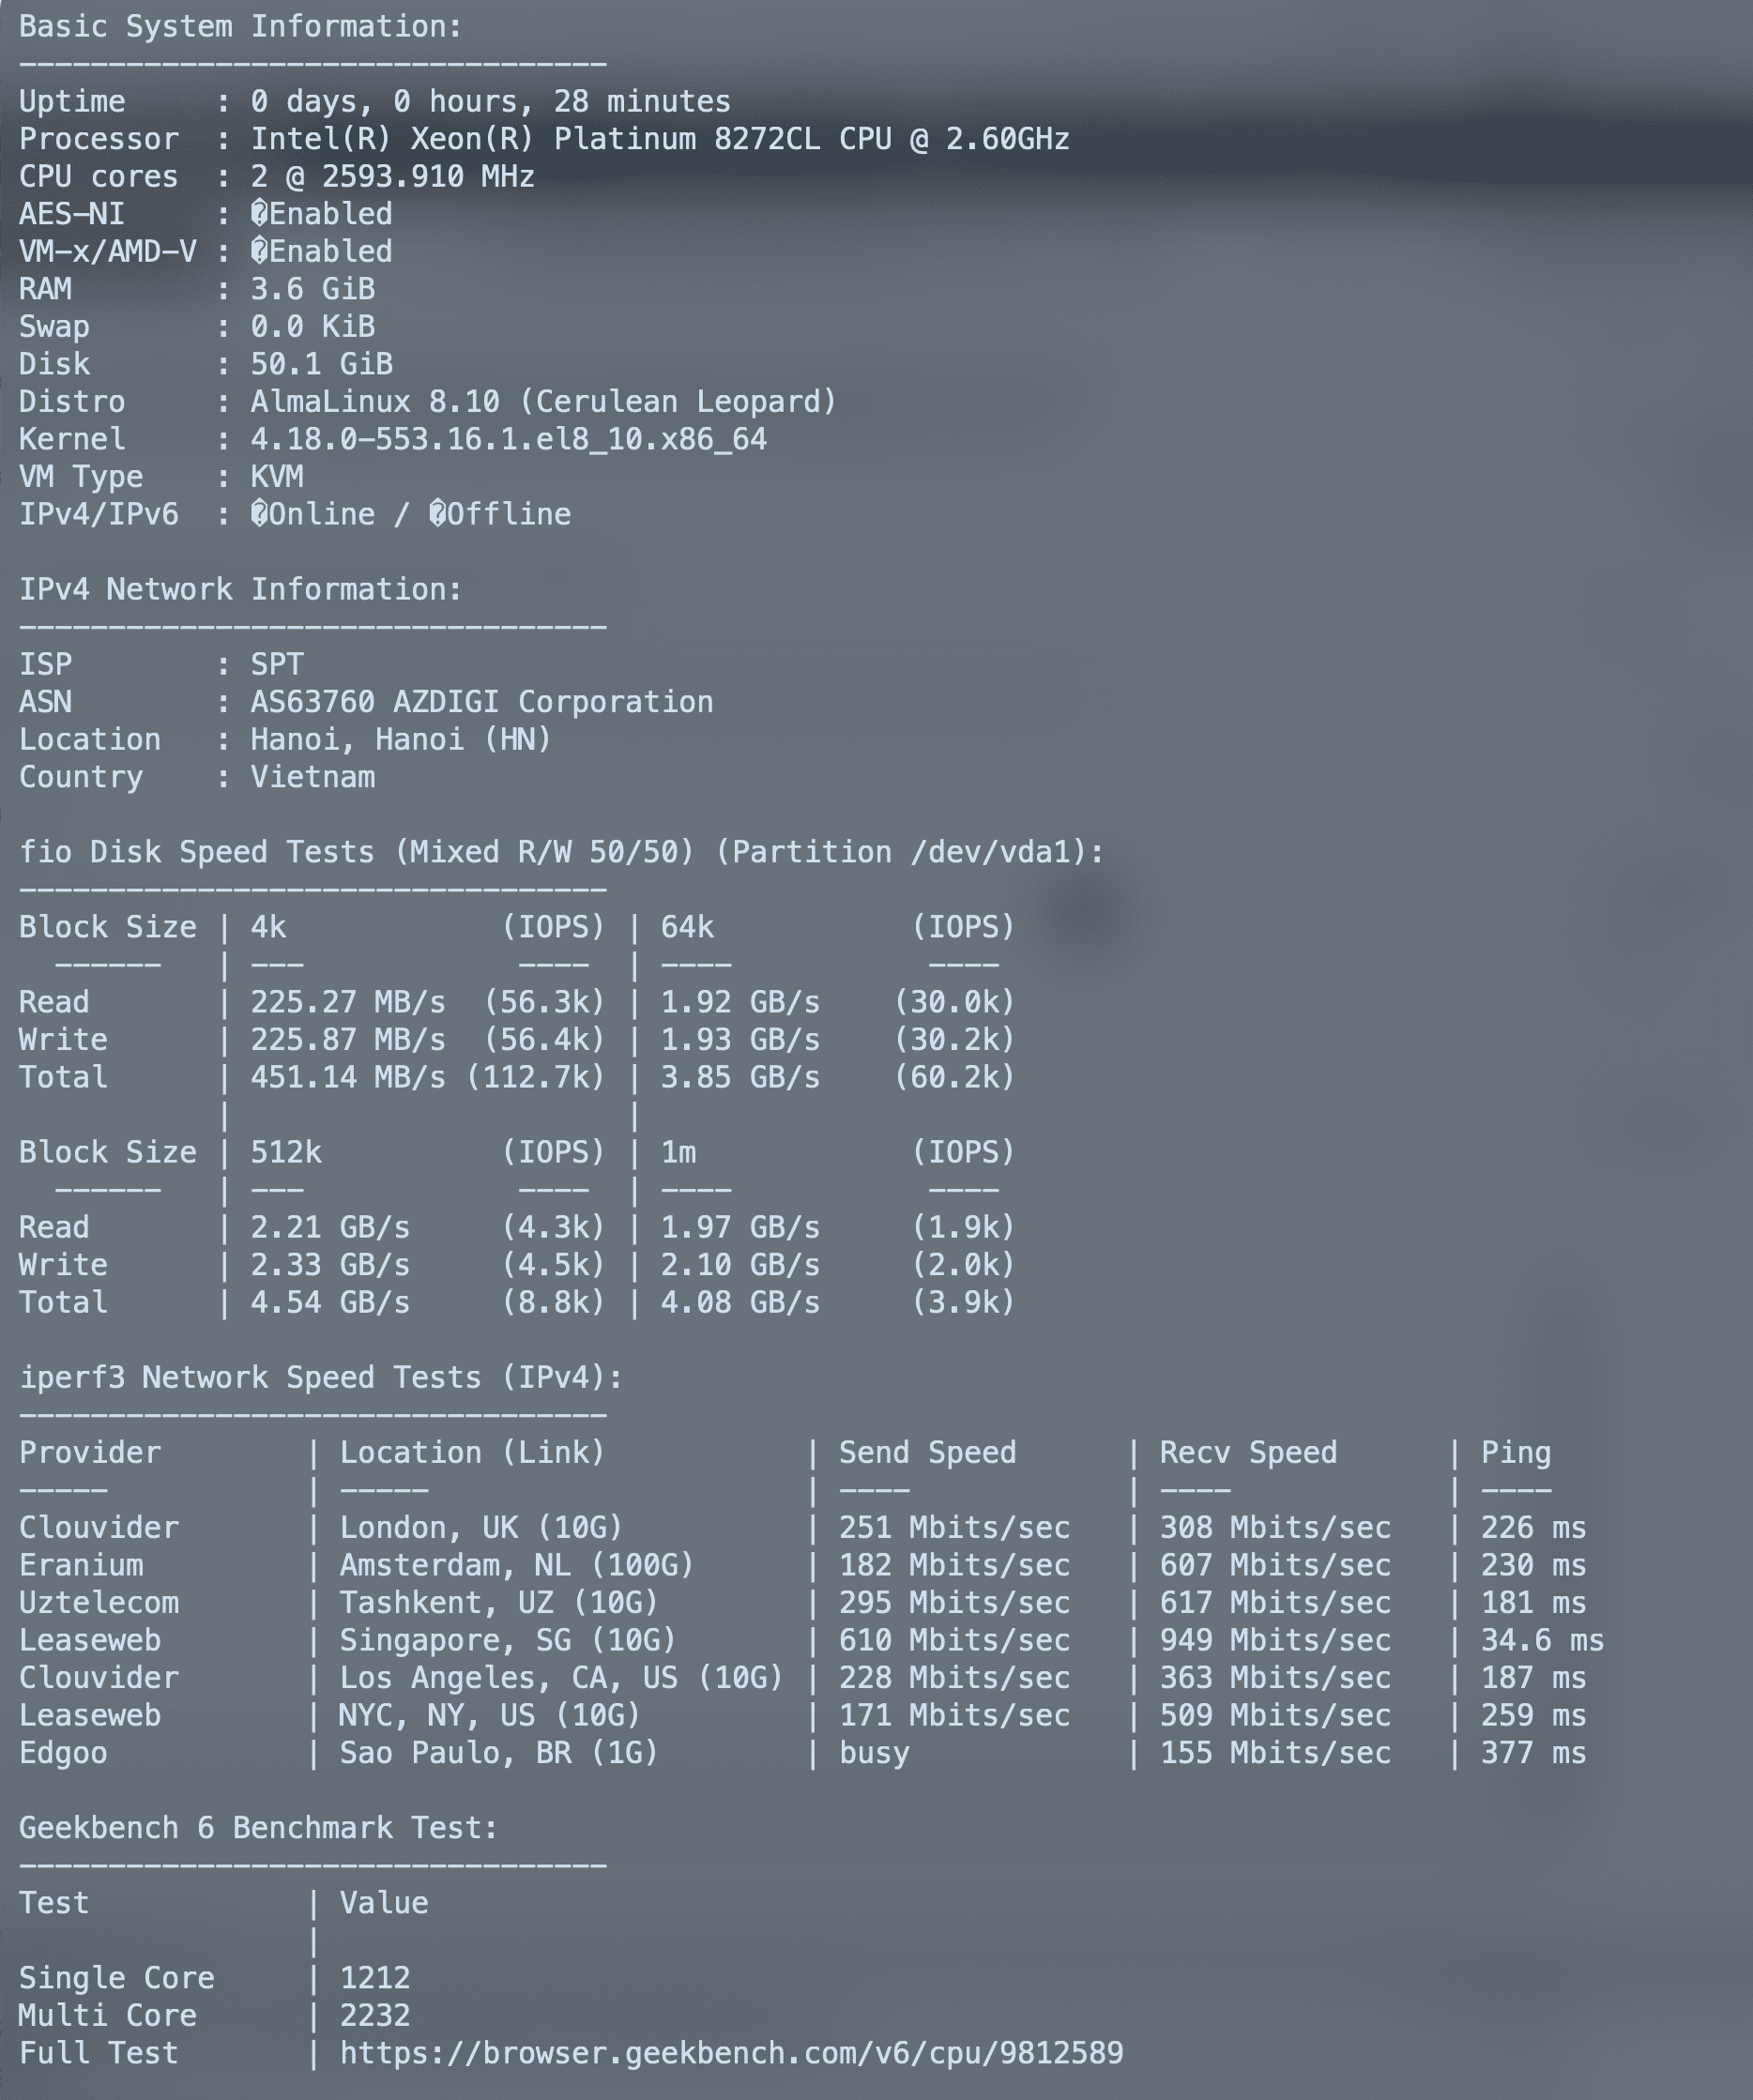Click the Intel Xeon Platinum processor name
The width and height of the screenshot is (1753, 2100).
[x=659, y=139]
